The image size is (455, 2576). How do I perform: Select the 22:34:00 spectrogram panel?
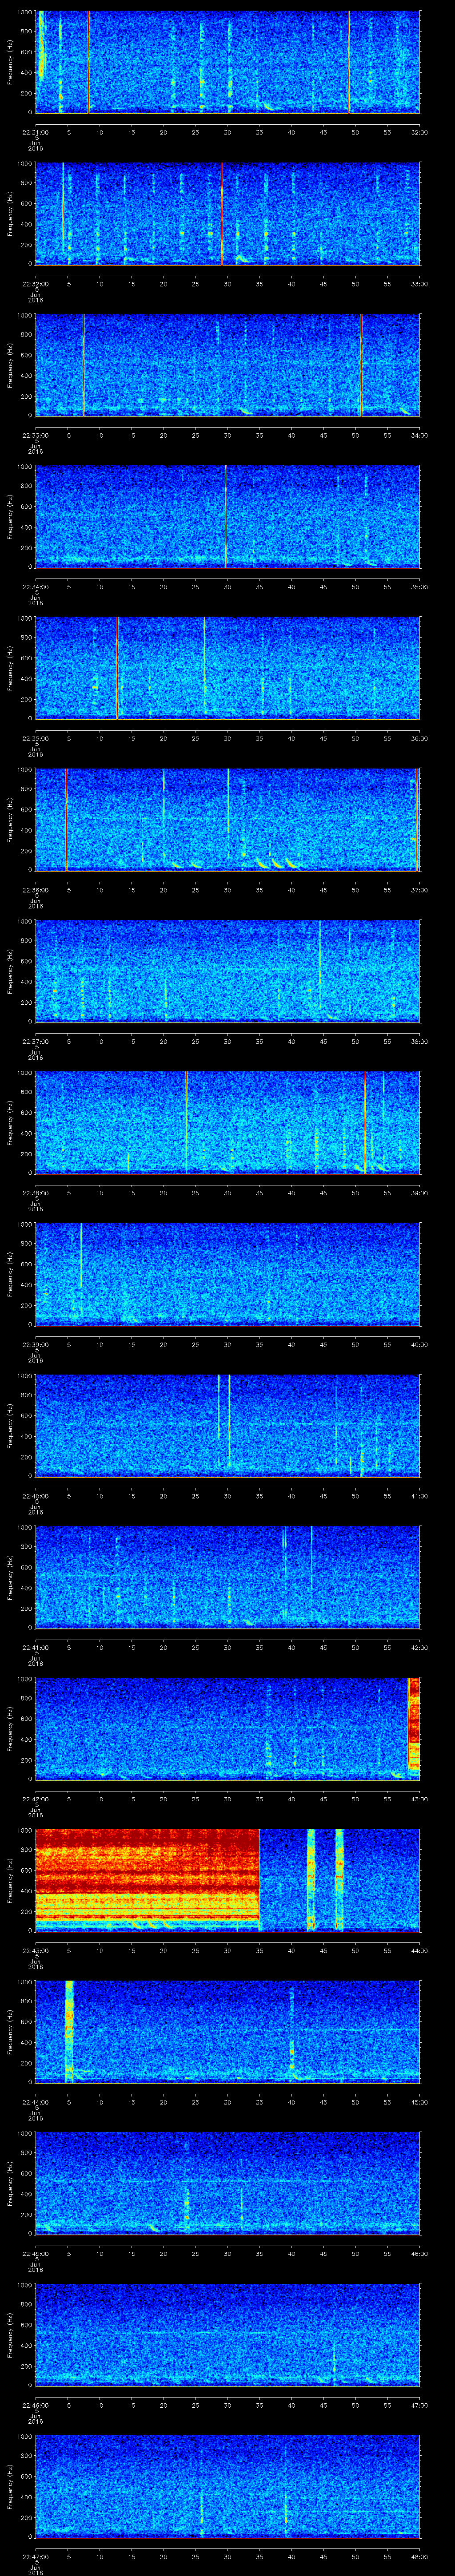point(227,517)
